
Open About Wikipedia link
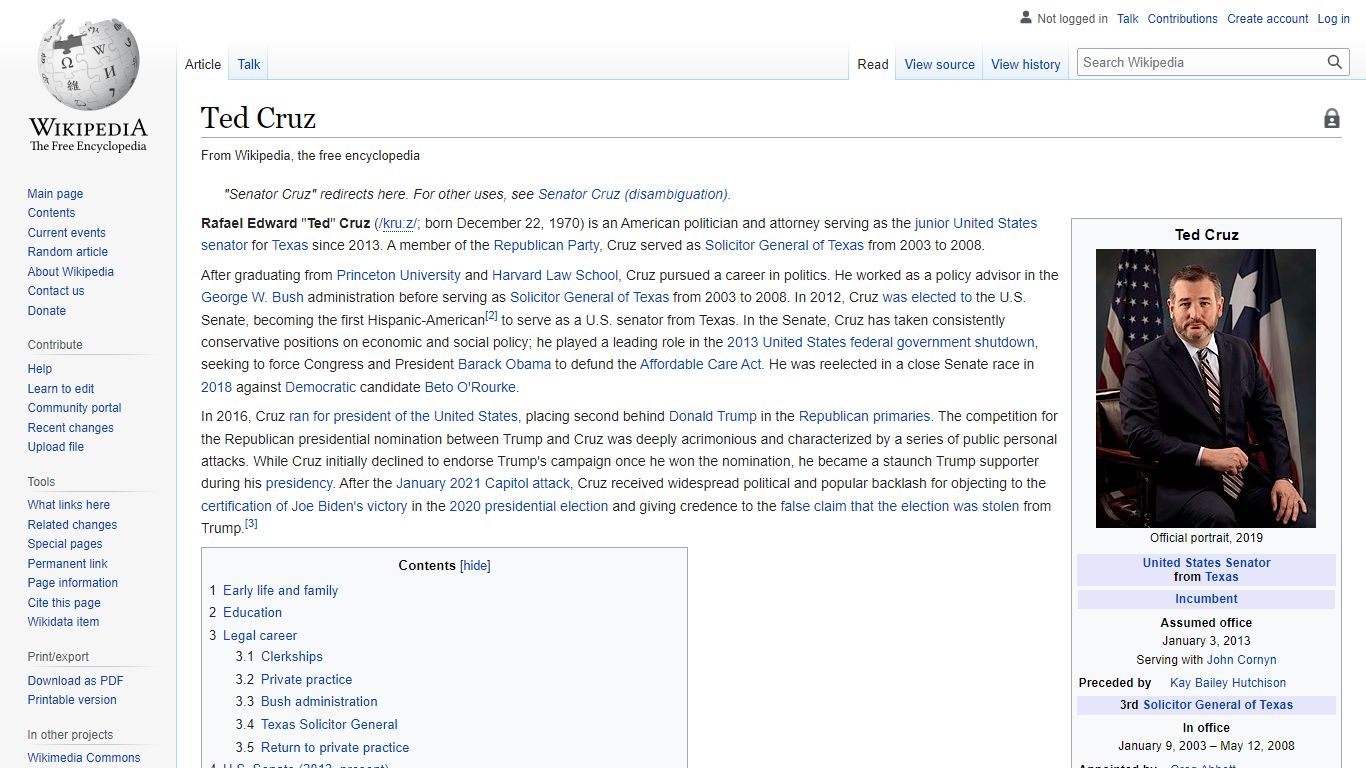coord(70,272)
